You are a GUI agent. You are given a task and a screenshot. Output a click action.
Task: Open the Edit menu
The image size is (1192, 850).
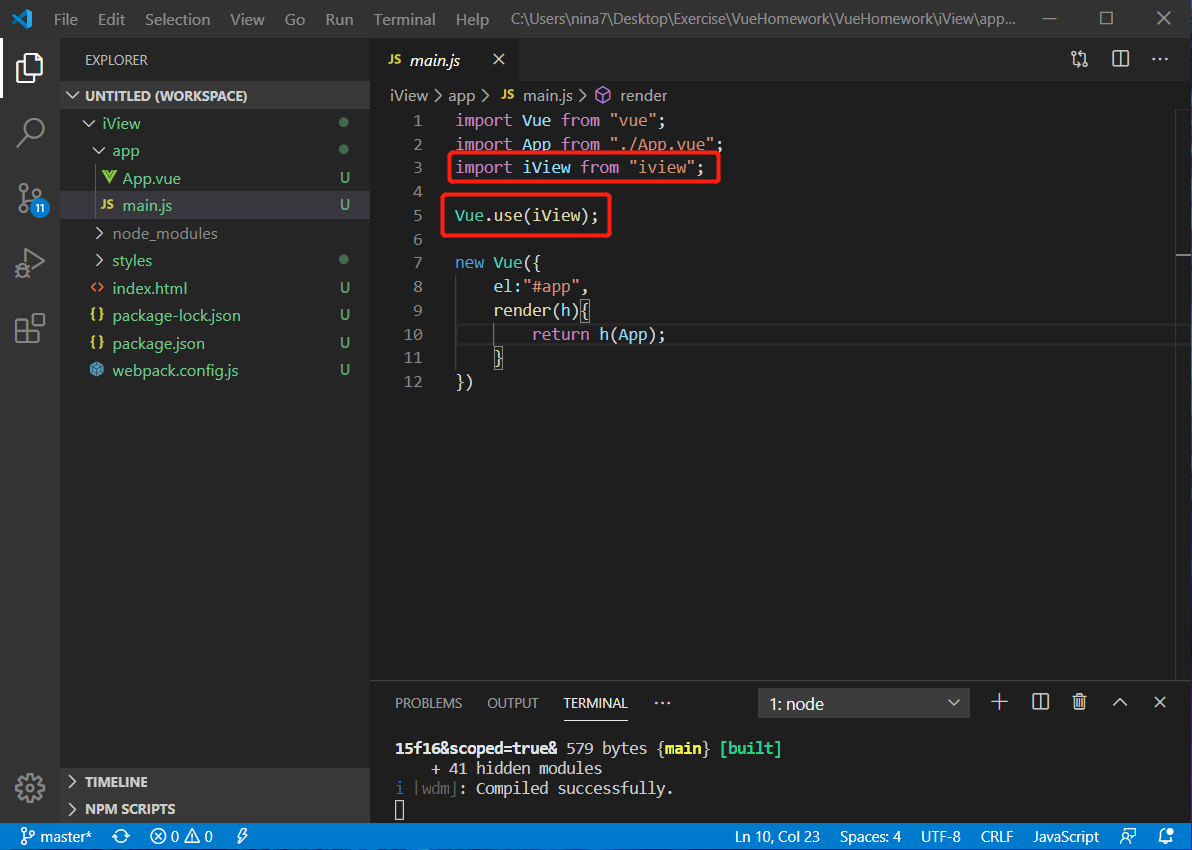click(111, 19)
